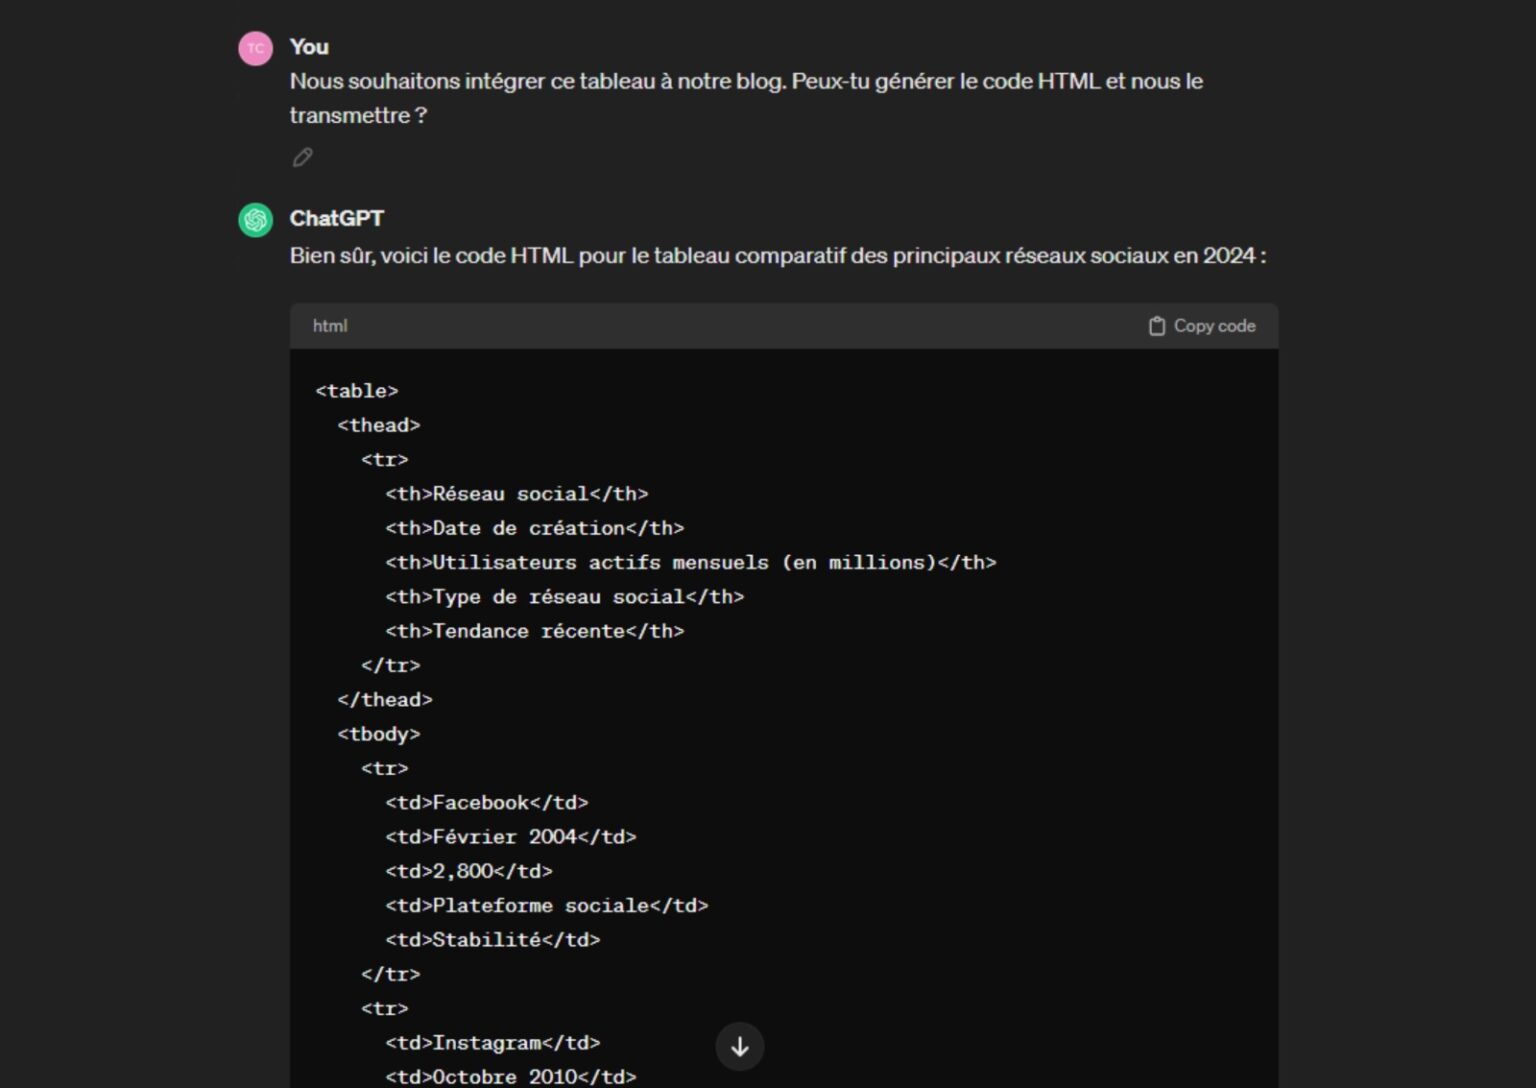Click the down-arrow scroll button
Screen dimensions: 1536x1088
[x=739, y=1046]
